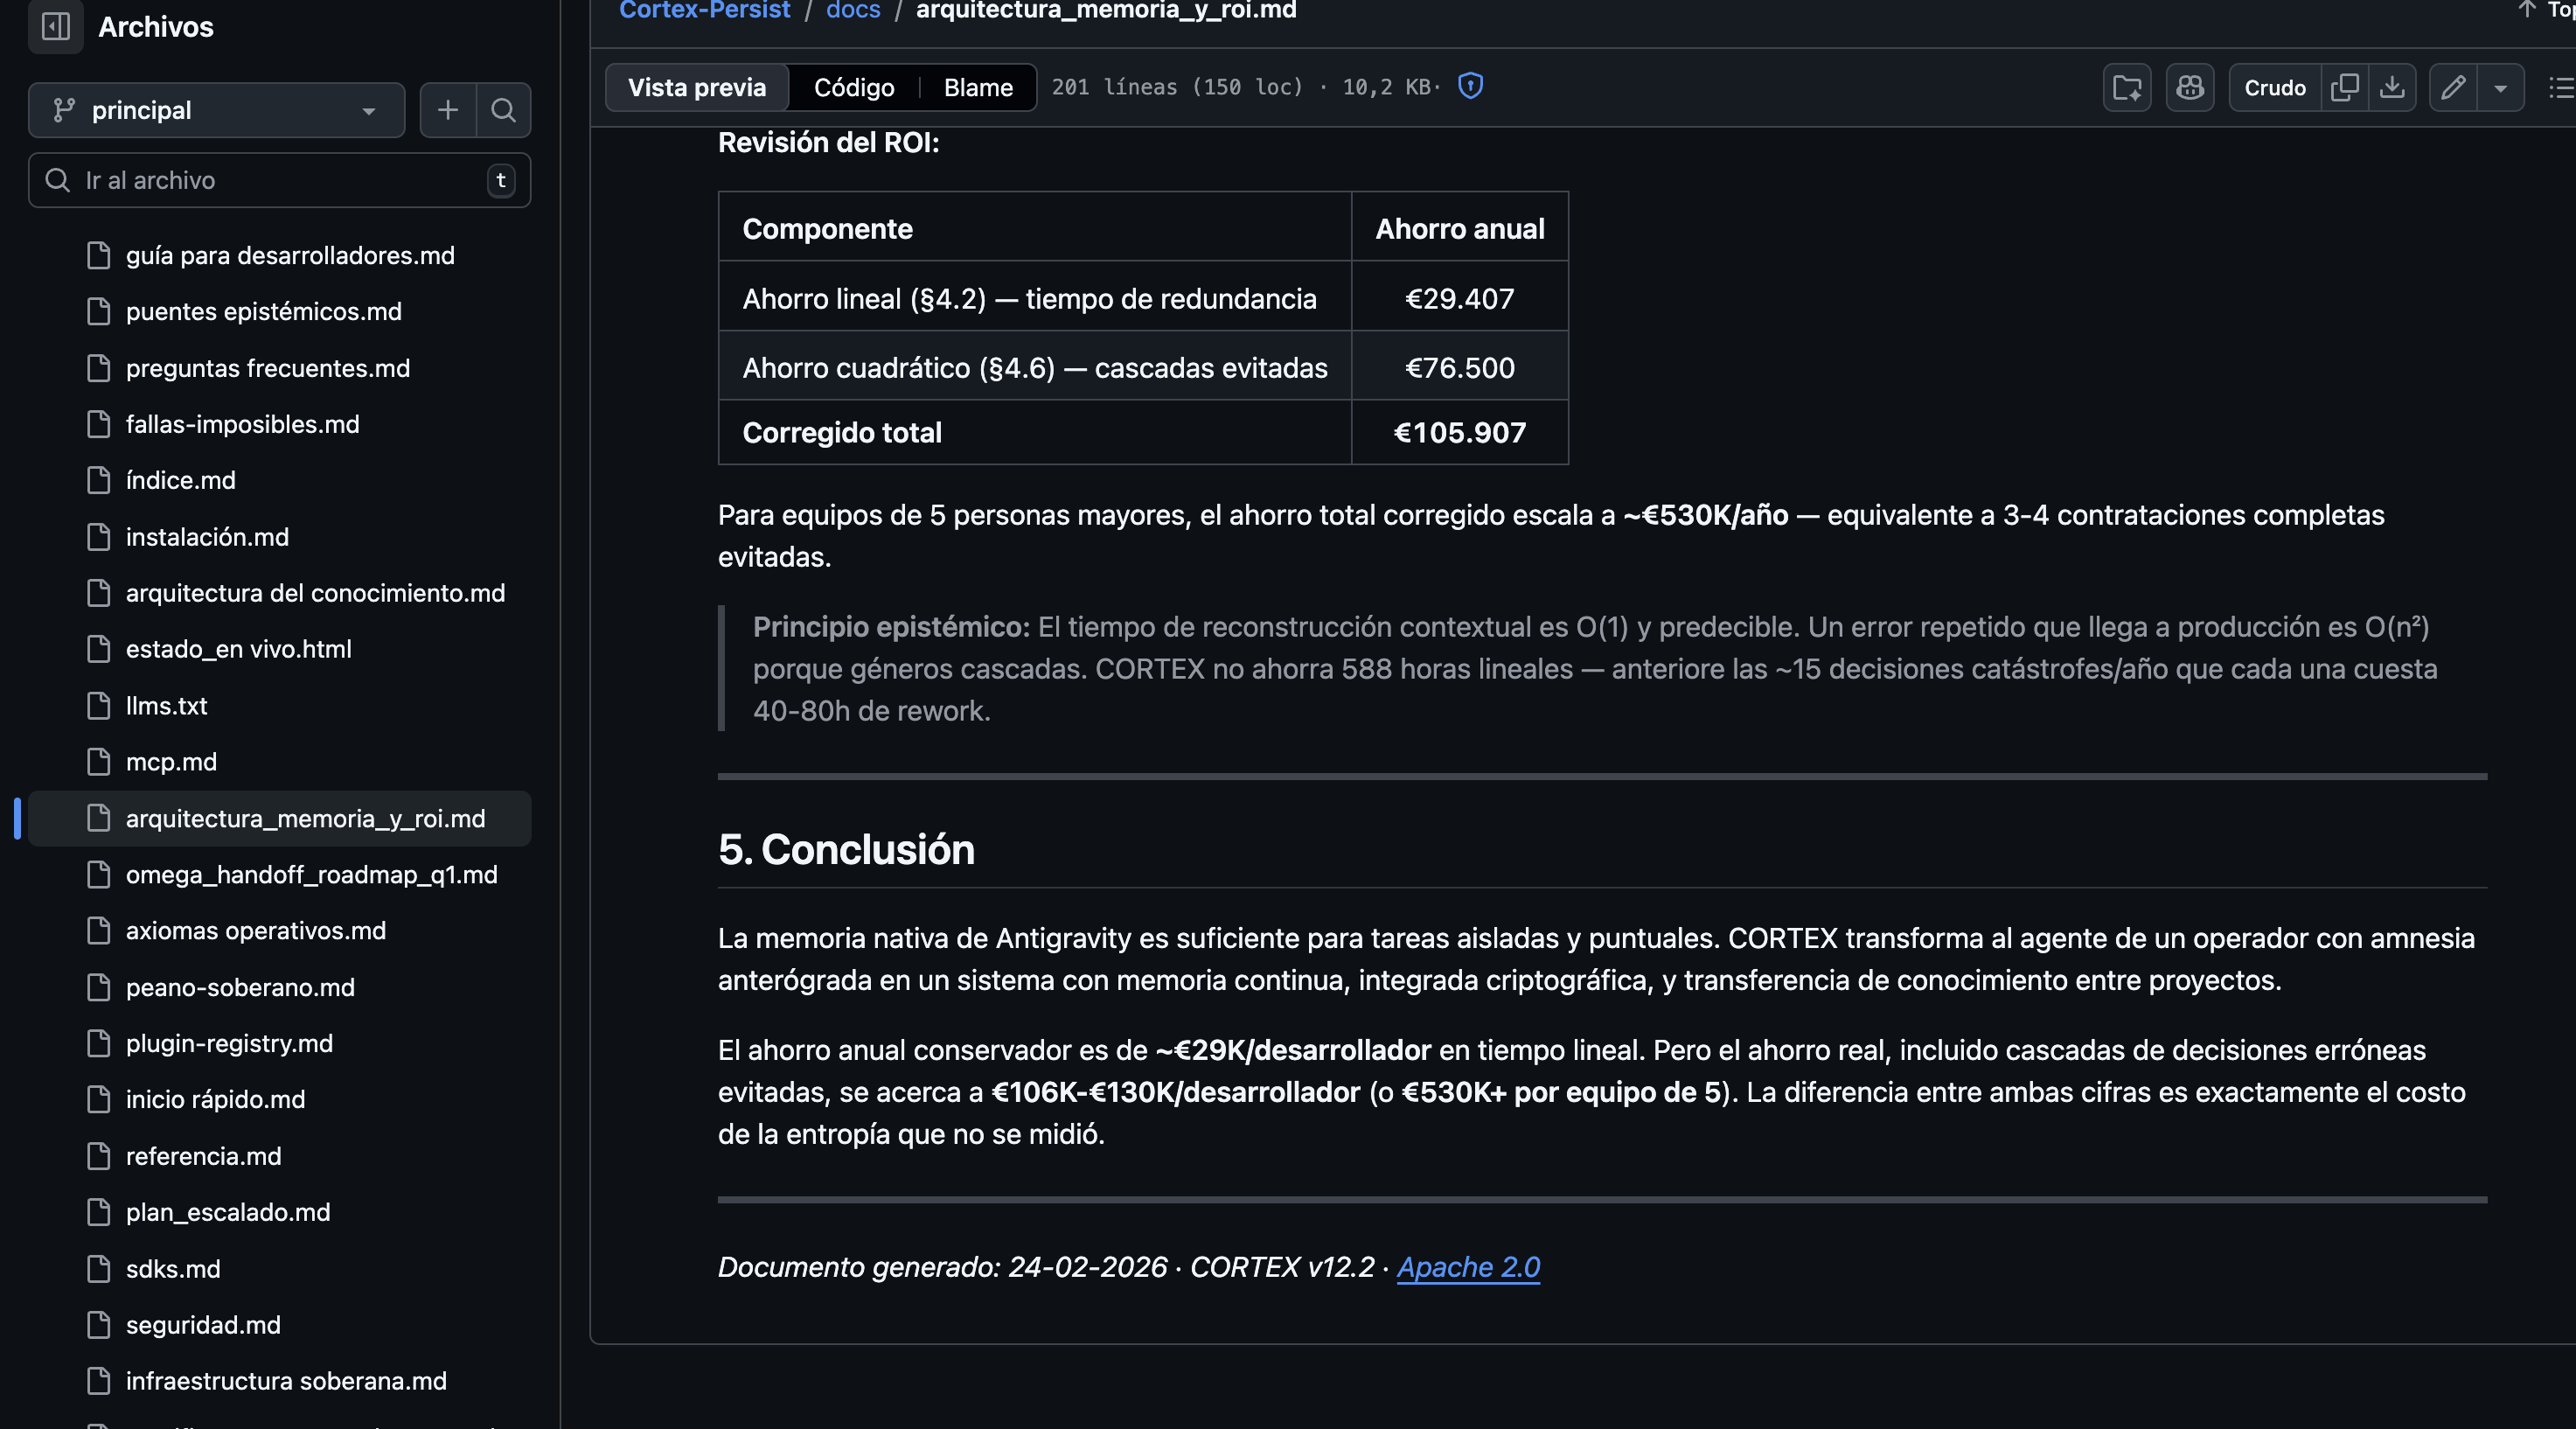Copy raw file contents icon
This screenshot has width=2576, height=1429.
coord(2344,88)
